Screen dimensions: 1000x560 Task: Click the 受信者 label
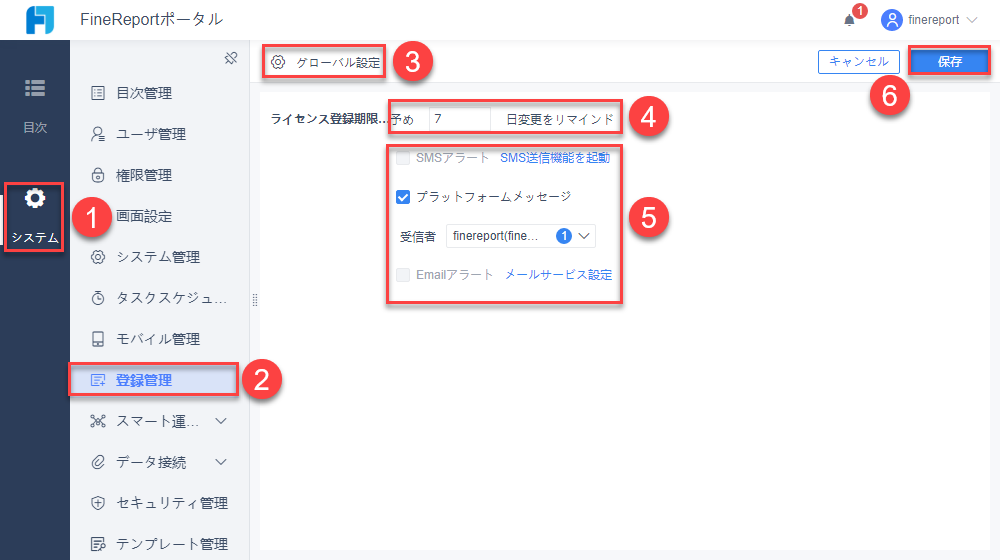(418, 237)
